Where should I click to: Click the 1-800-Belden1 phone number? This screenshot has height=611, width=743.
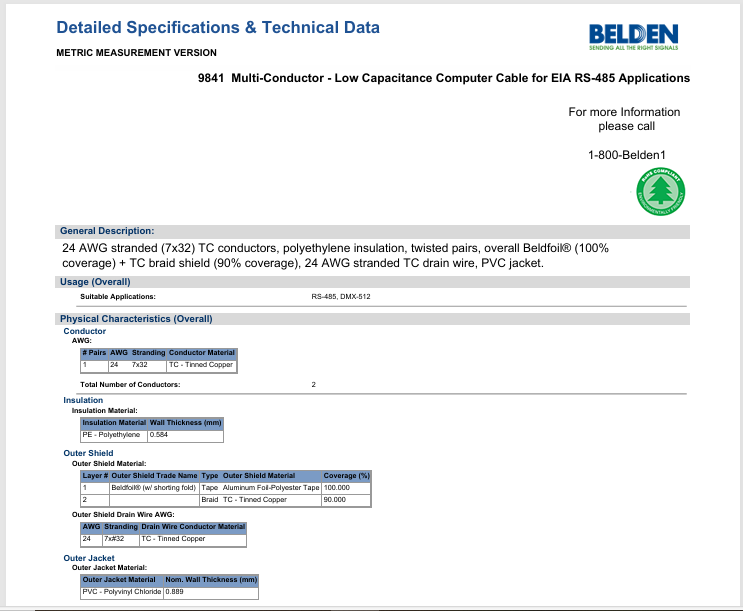(626, 155)
